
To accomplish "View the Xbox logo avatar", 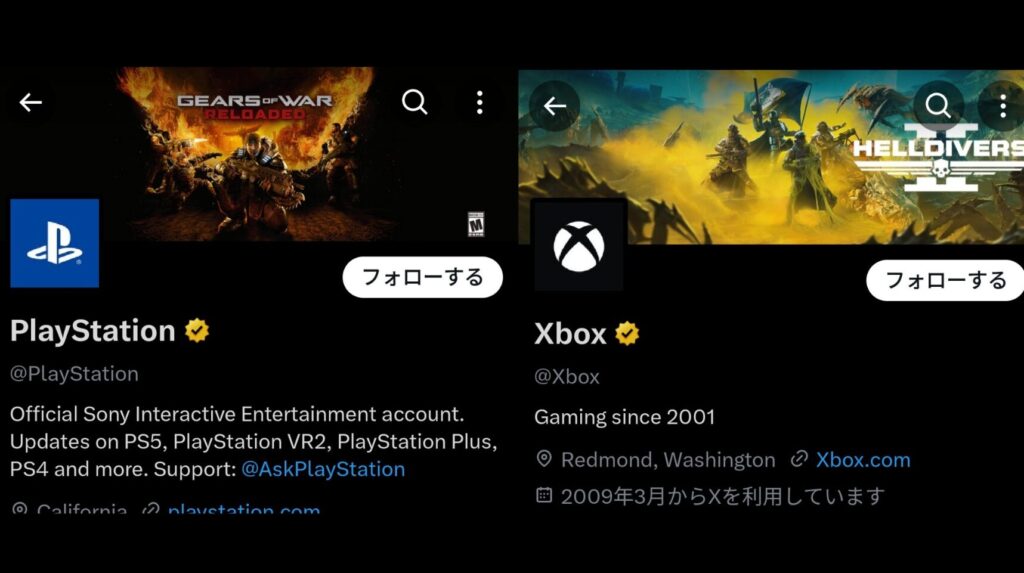I will click(x=579, y=246).
